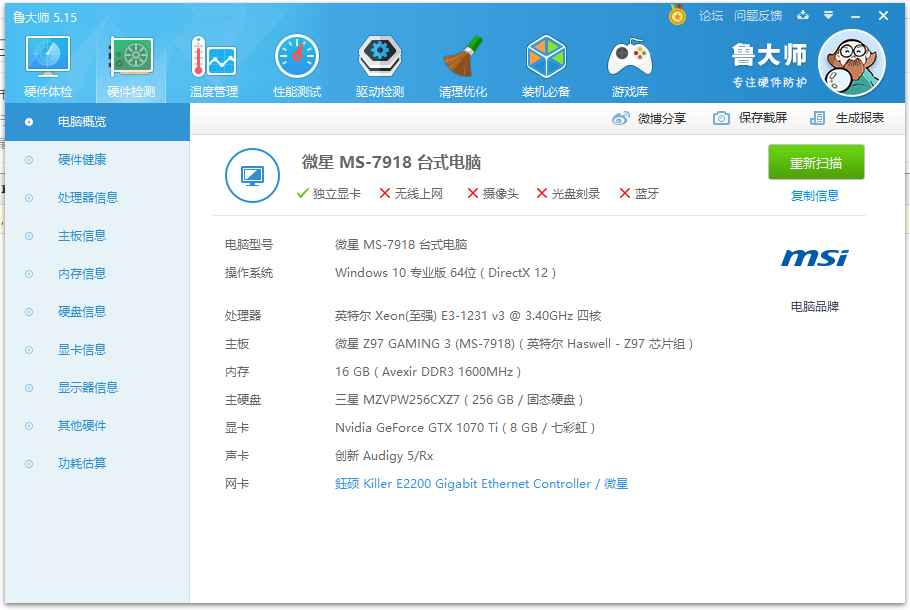
Task: Switch to the 温度管理 temperature management tool
Action: [x=212, y=63]
